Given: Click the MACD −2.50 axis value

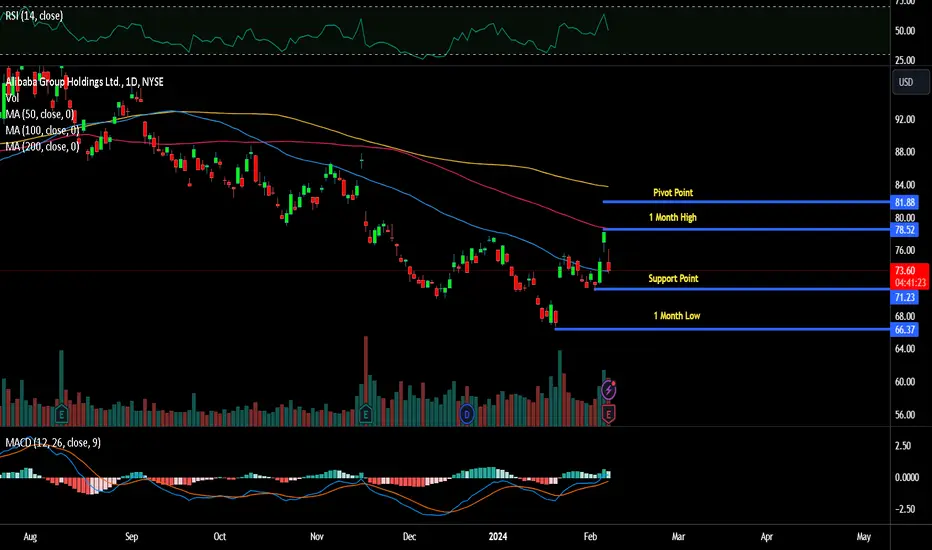Looking at the screenshot, I should (x=903, y=509).
